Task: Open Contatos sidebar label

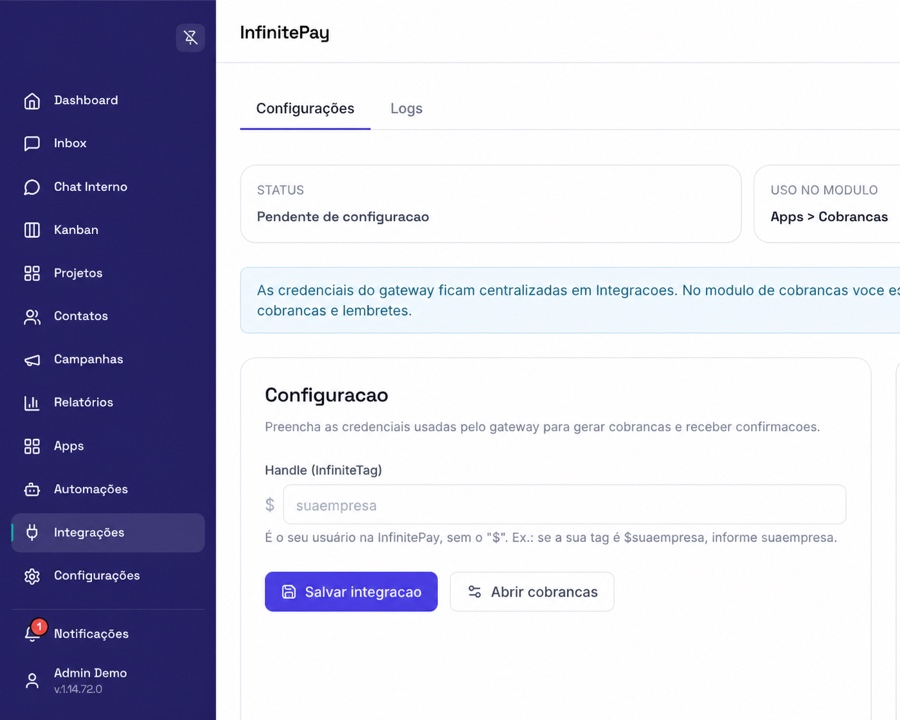Action: [81, 316]
